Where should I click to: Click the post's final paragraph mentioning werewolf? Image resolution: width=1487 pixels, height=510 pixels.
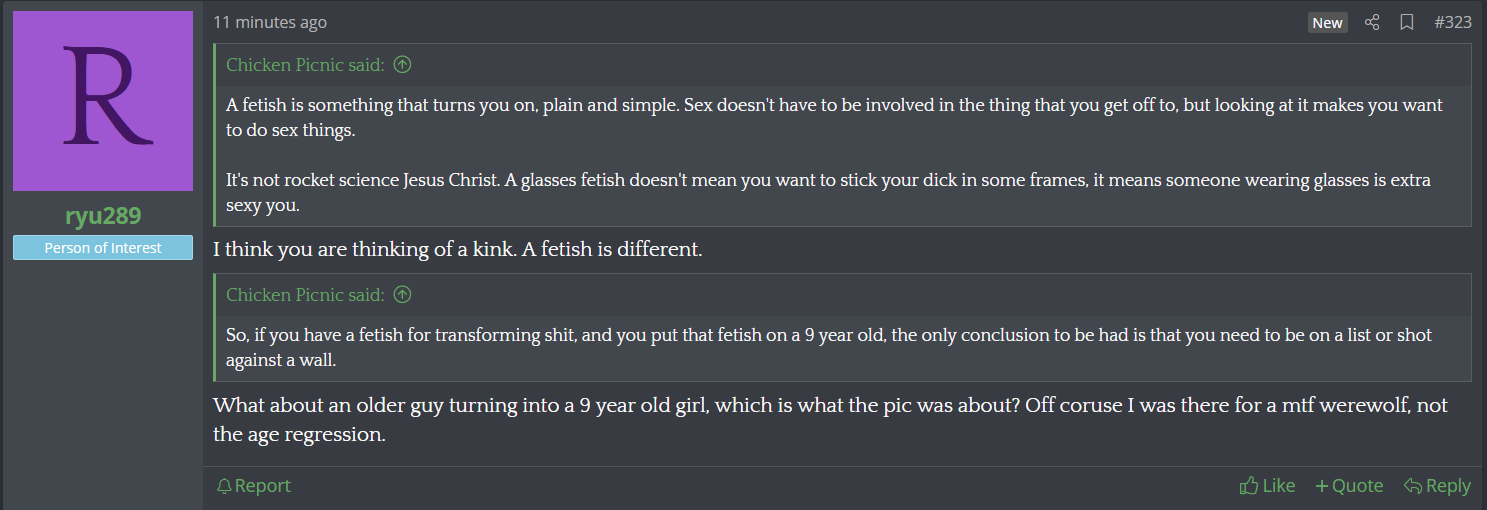coord(828,420)
